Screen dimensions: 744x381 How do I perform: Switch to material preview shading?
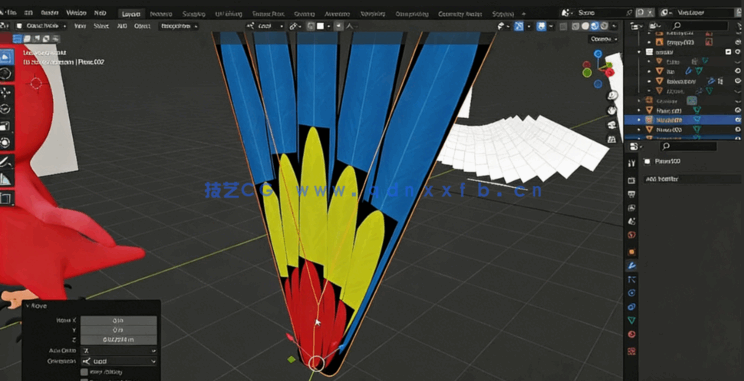click(595, 26)
